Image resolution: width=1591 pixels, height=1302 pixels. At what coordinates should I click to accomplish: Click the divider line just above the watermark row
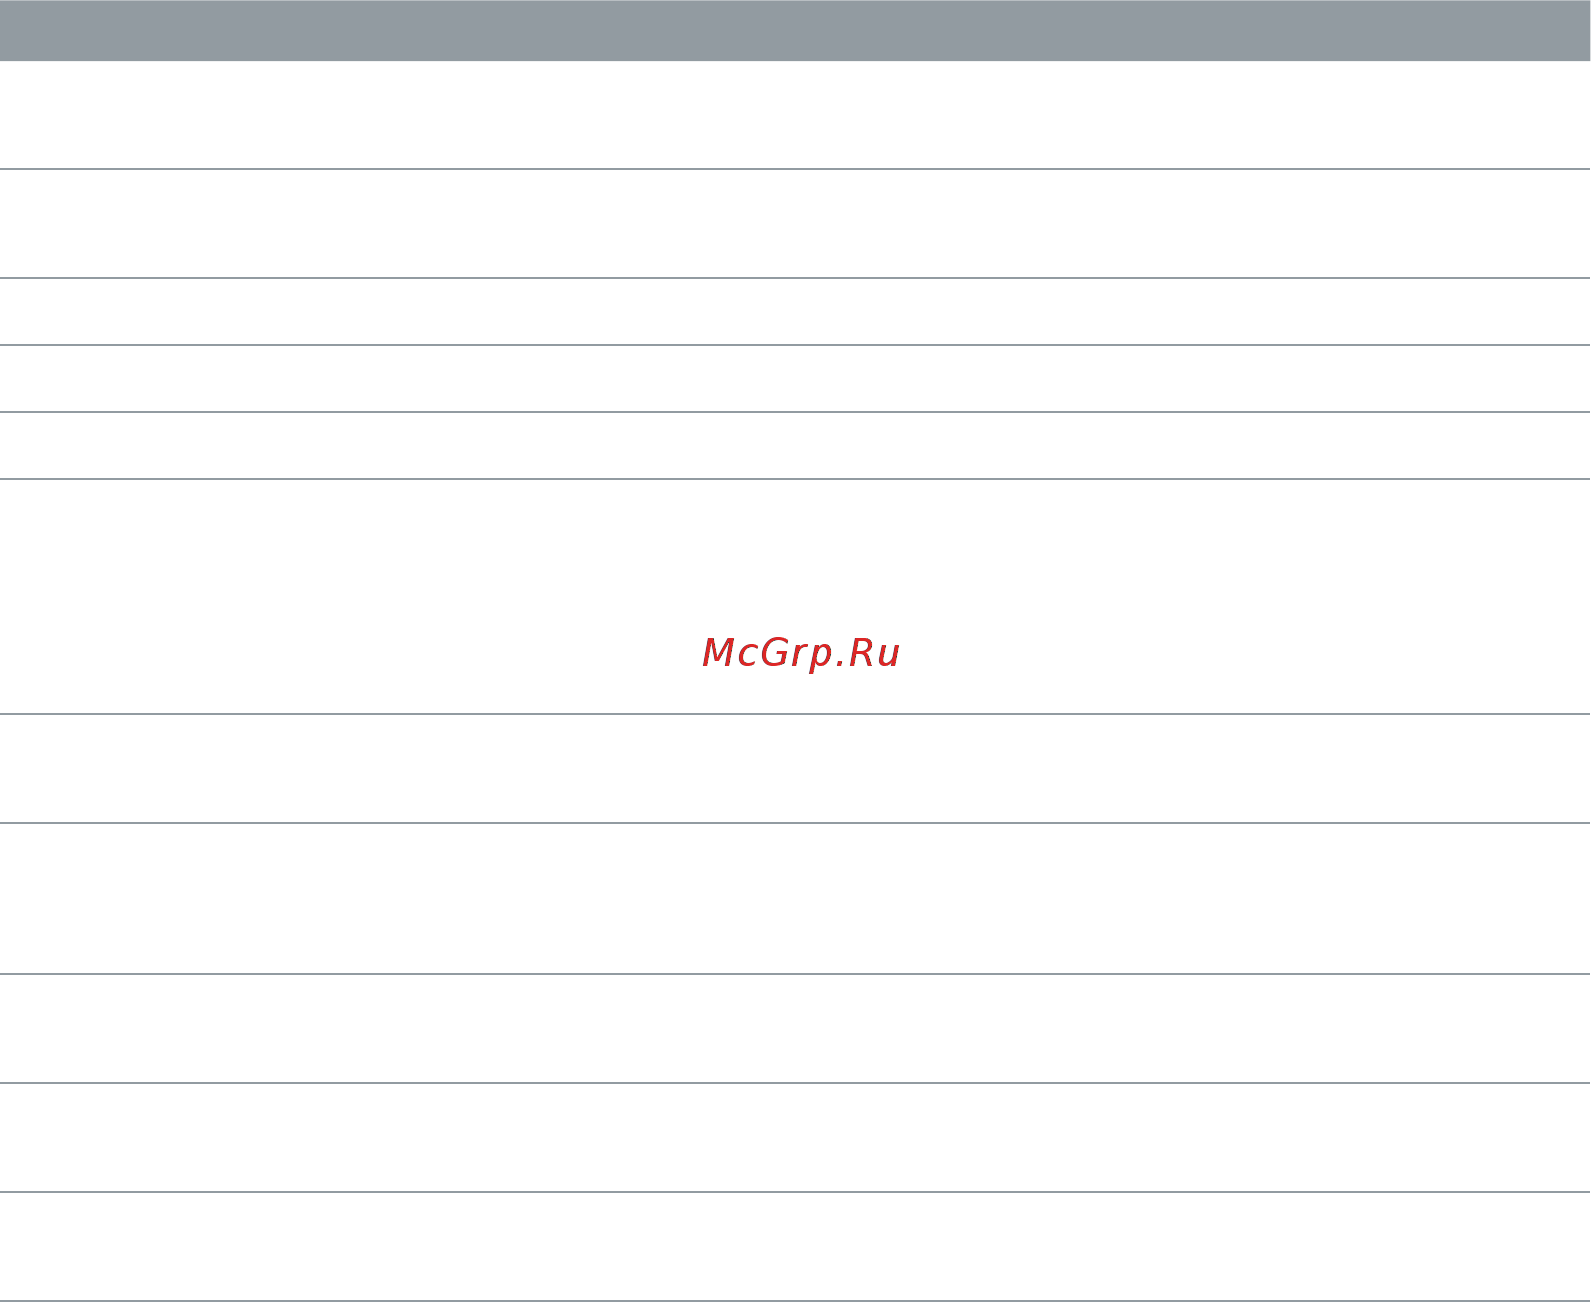[795, 479]
